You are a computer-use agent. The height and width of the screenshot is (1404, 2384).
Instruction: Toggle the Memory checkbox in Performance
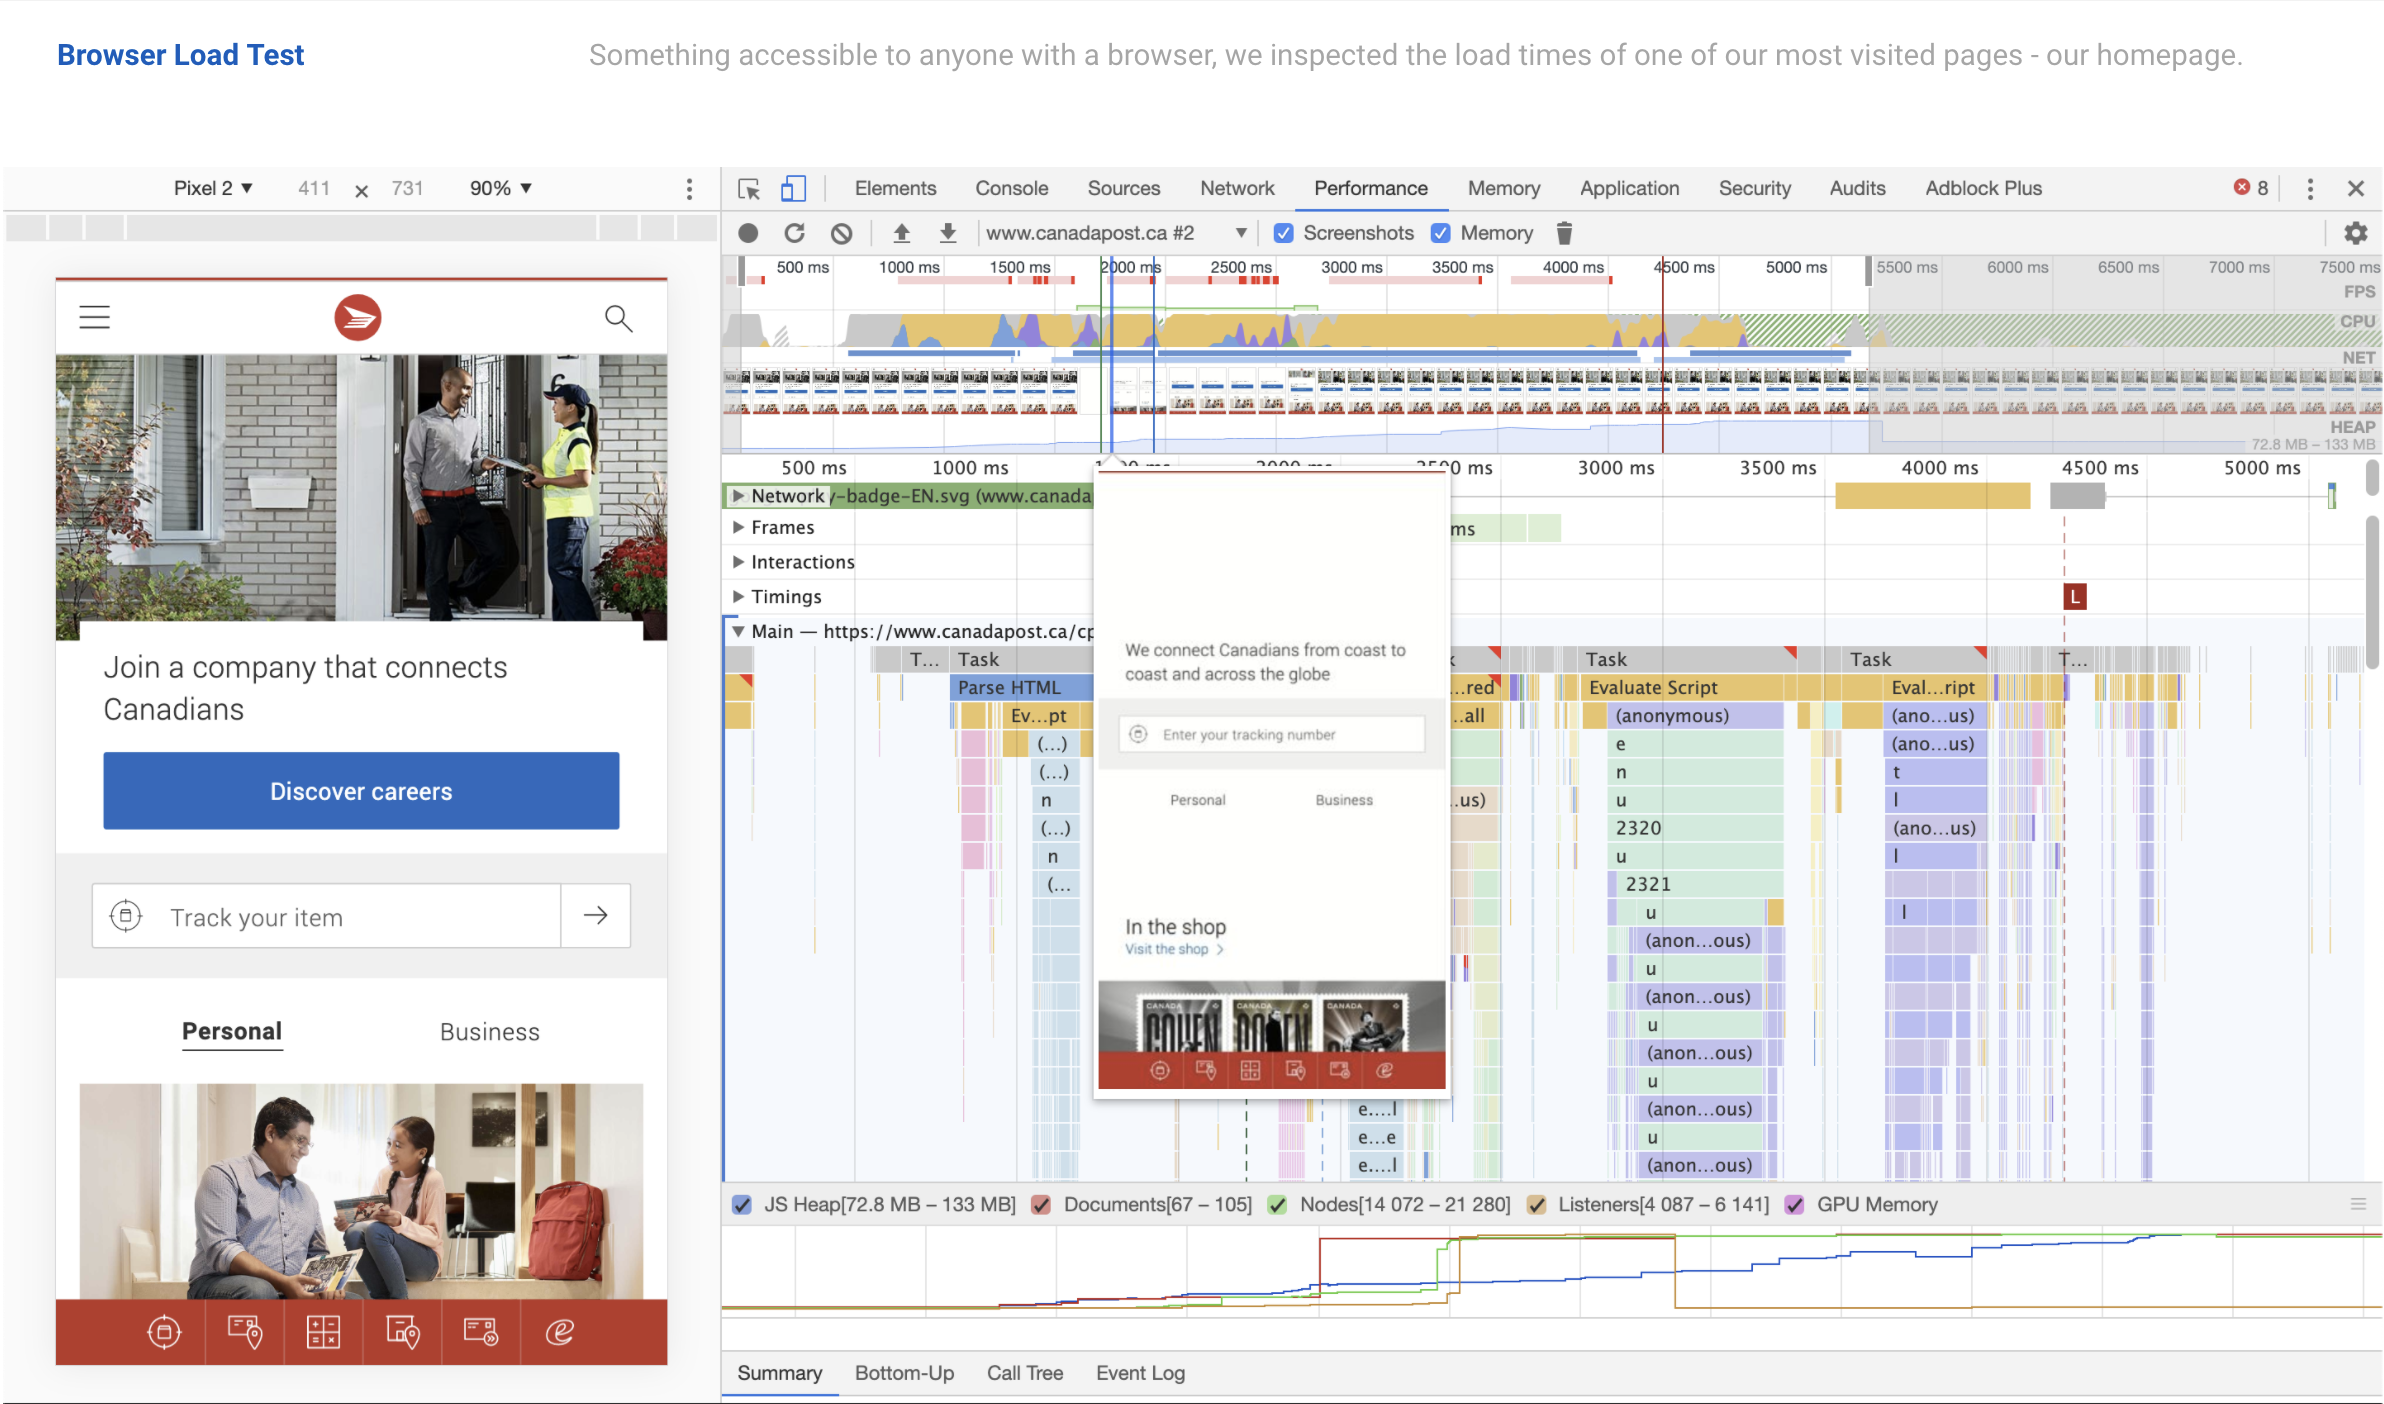pos(1440,232)
